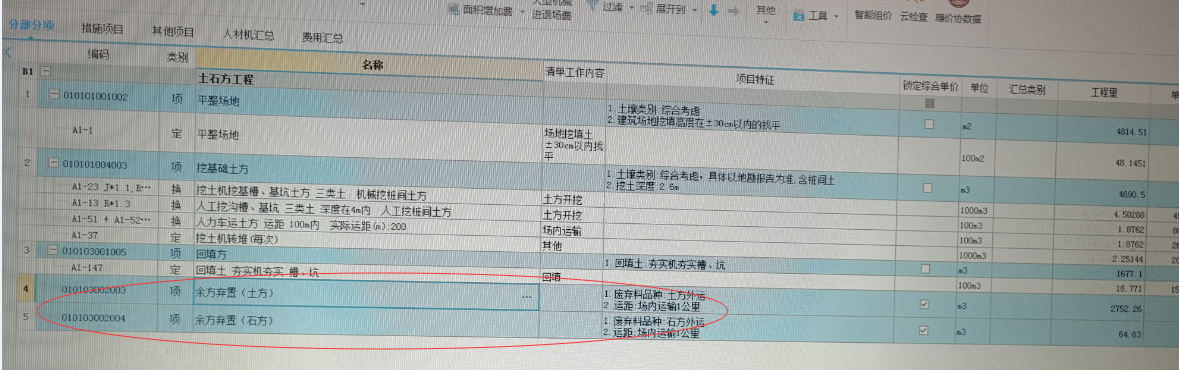Collapse the 010101001002 平整场地 item
Screen dimensions: 1179x370
click(54, 96)
